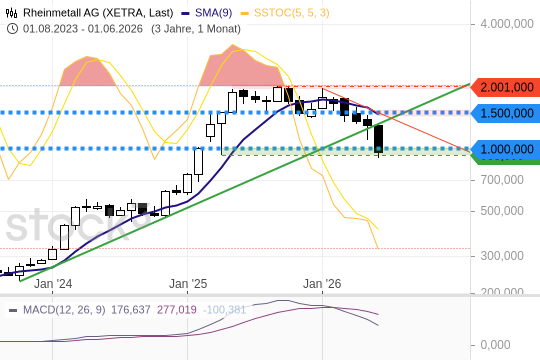Click the candlestick chart type icon
This screenshot has width=540, height=360.
[11, 13]
